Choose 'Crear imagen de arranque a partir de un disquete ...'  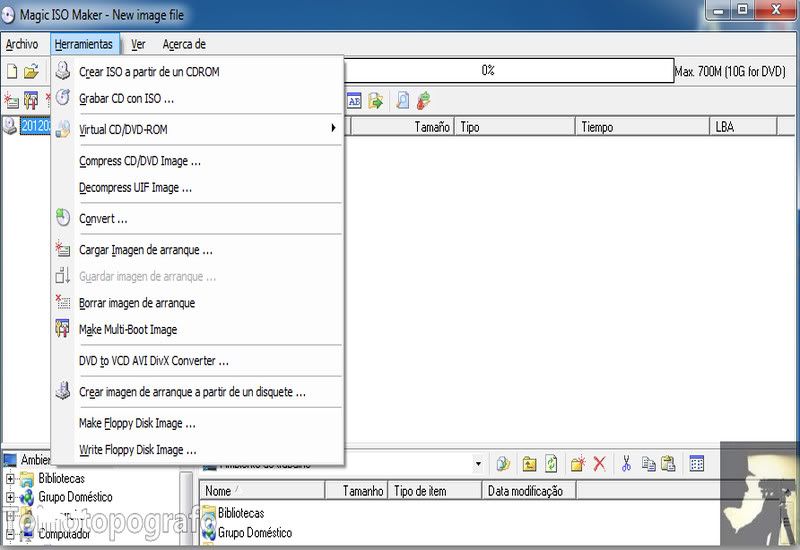coord(197,392)
